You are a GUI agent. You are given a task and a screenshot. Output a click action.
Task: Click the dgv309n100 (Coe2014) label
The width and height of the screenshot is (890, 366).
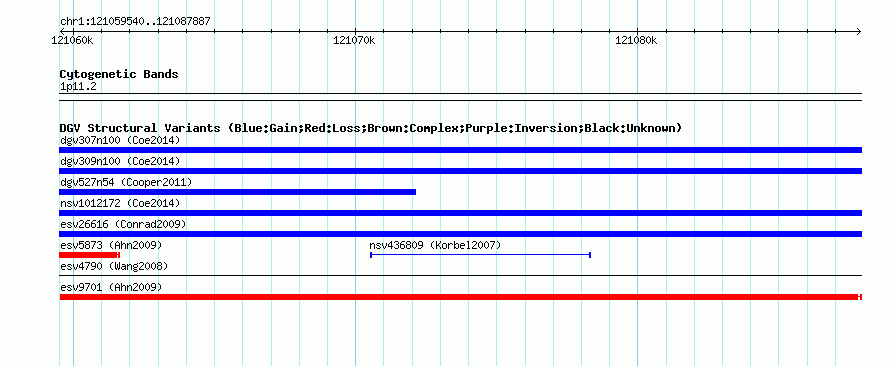pyautogui.click(x=120, y=161)
